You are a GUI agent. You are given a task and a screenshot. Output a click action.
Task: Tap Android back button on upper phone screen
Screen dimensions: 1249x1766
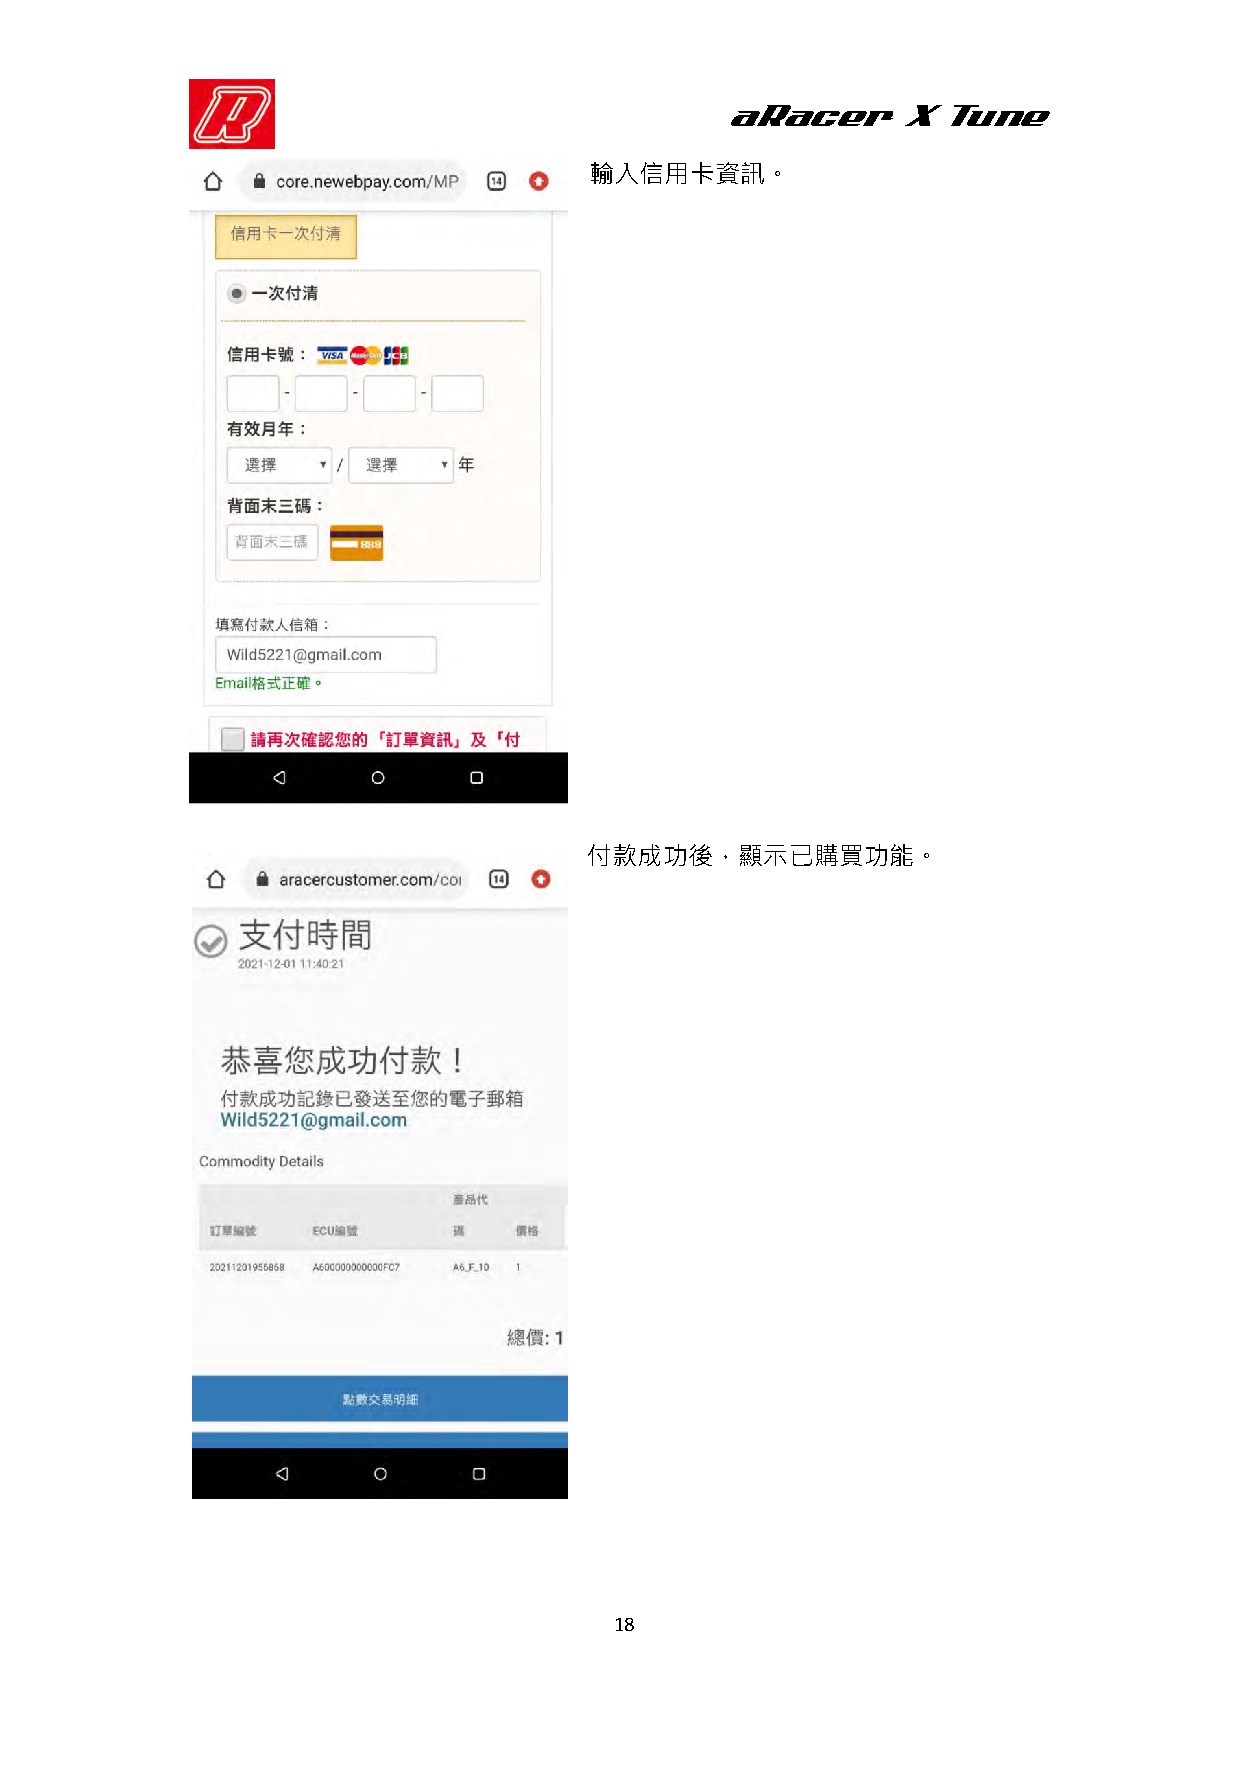(x=279, y=777)
